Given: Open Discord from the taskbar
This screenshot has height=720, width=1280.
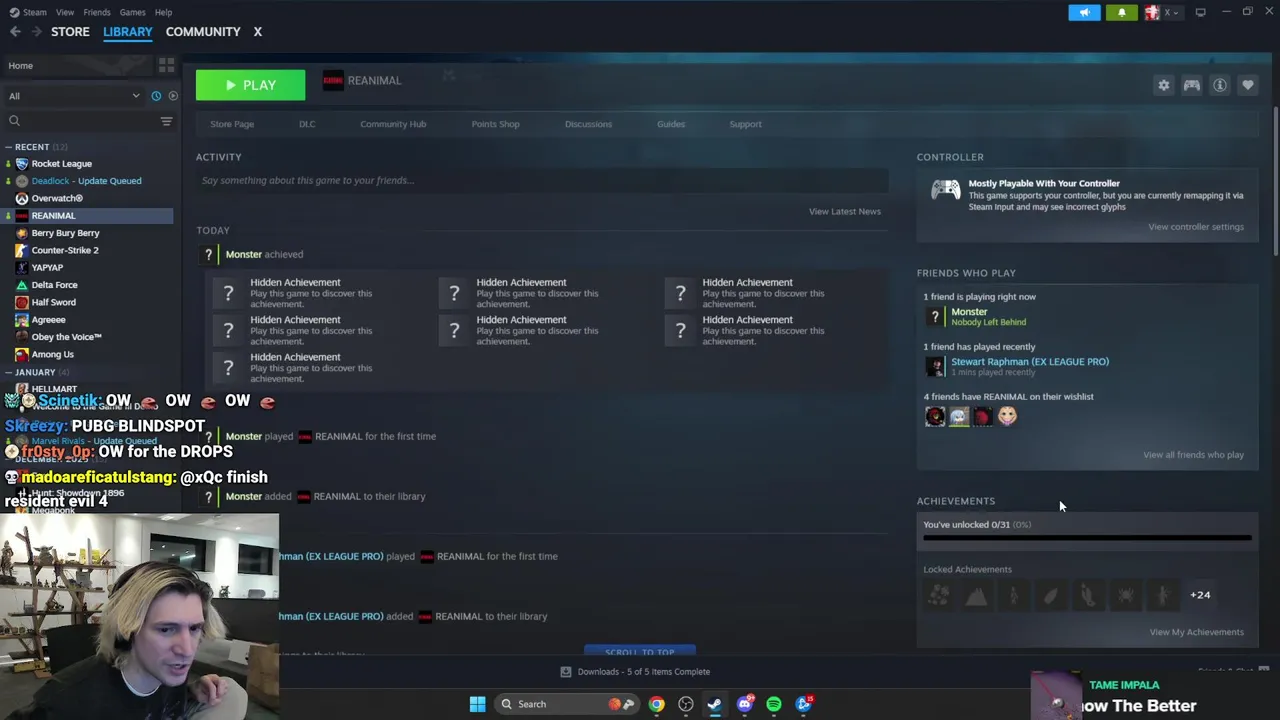Looking at the screenshot, I should tap(744, 704).
